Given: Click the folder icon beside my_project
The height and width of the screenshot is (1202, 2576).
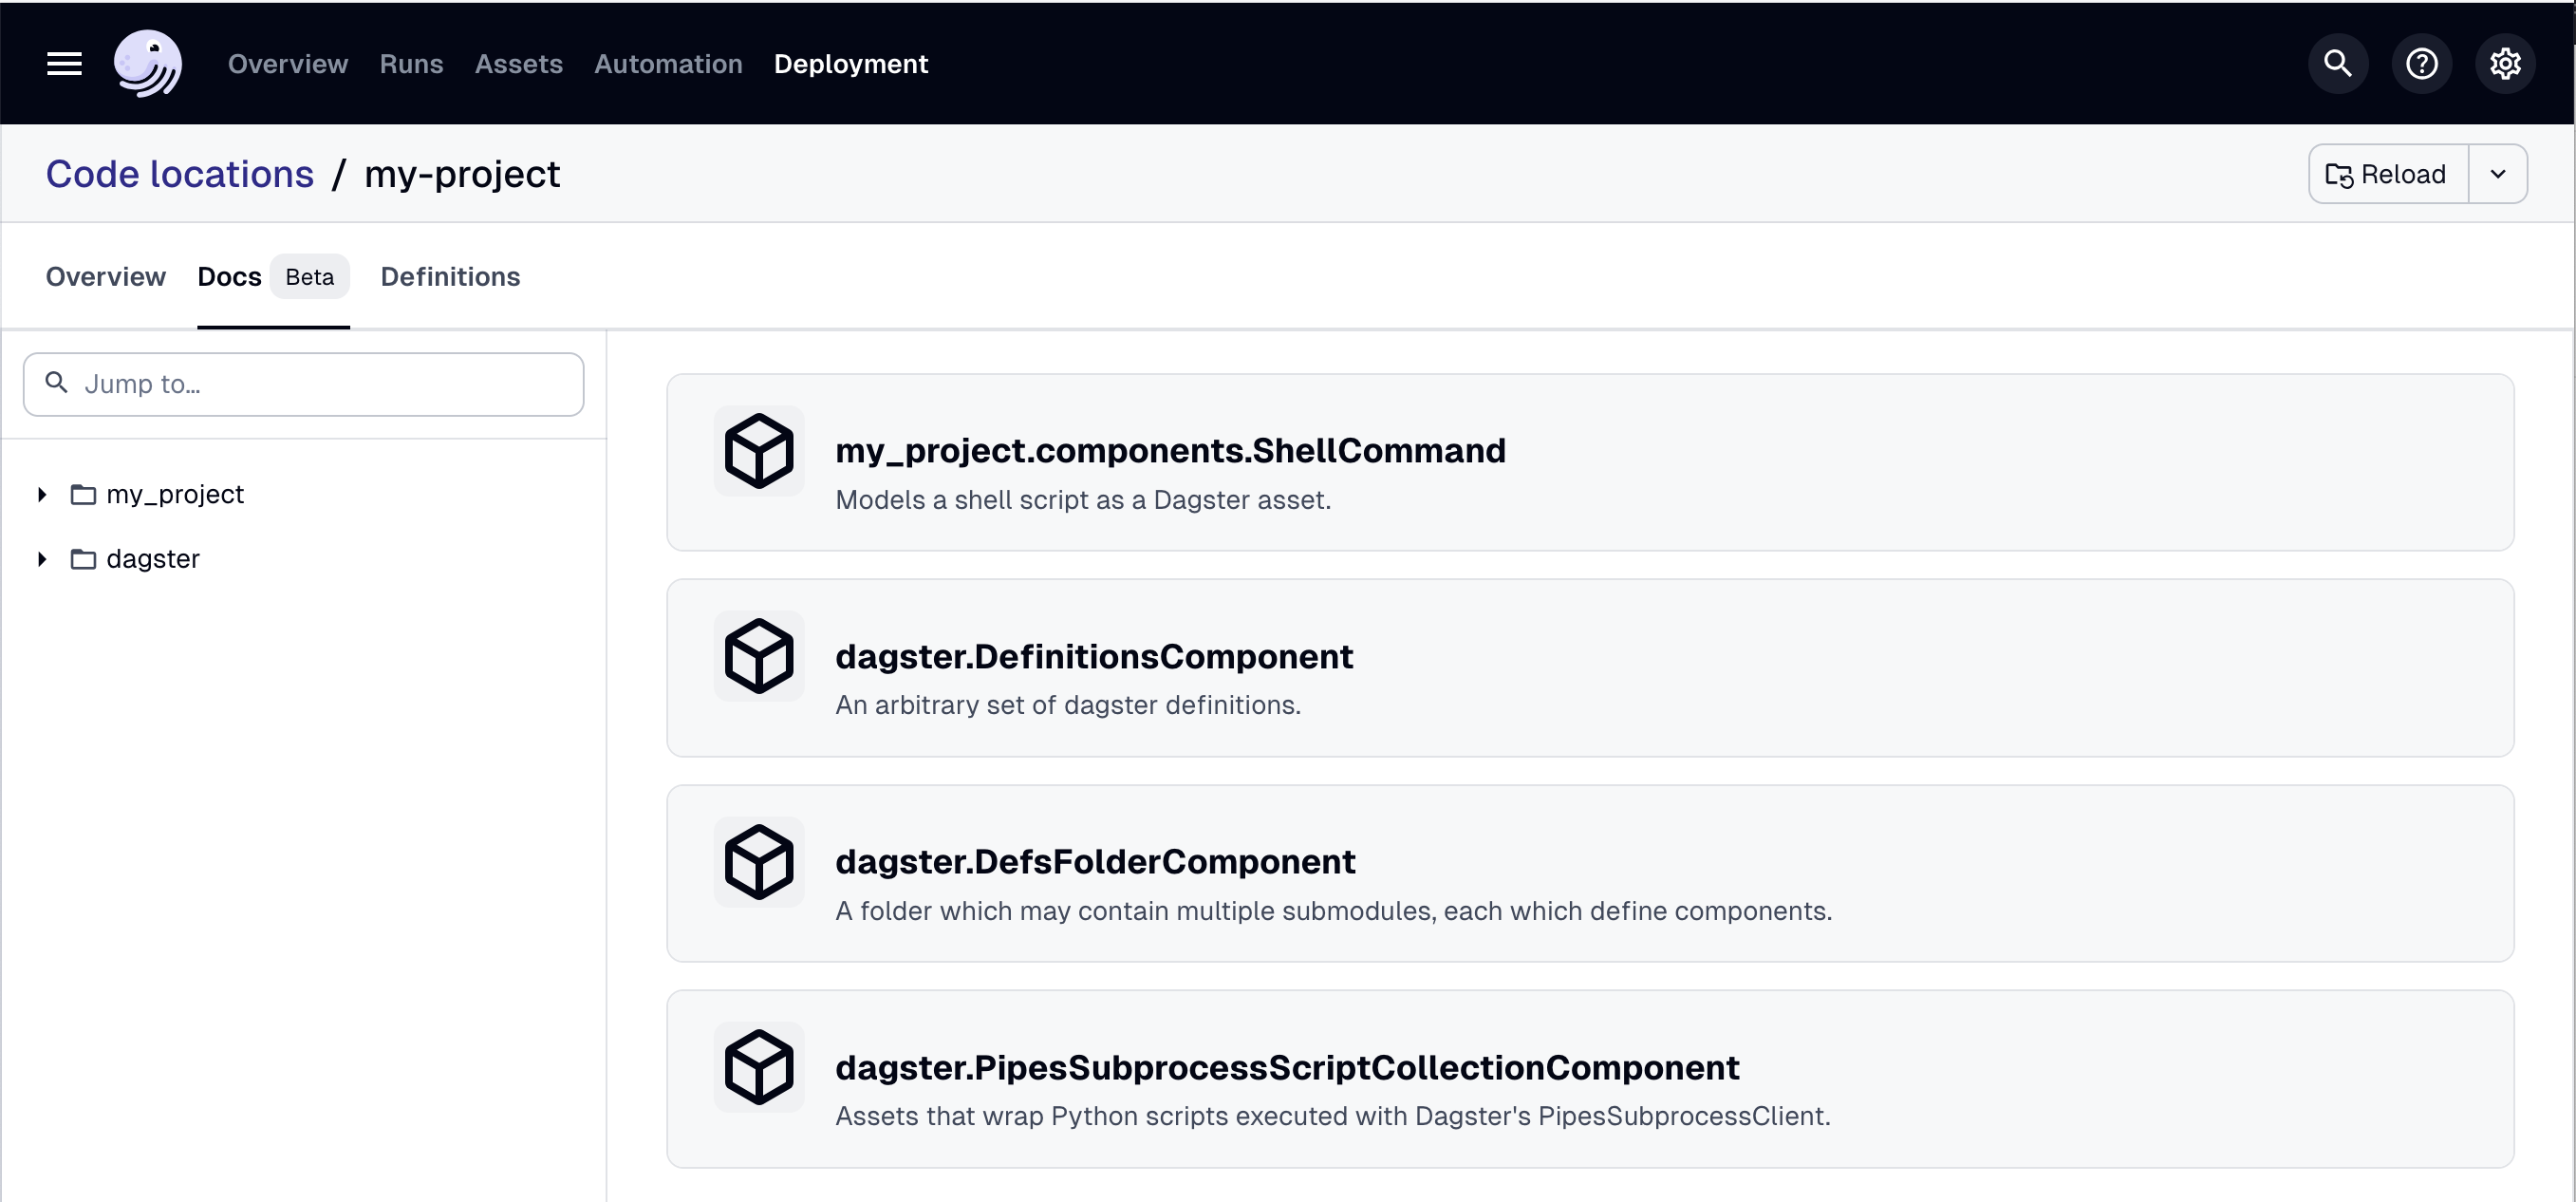Looking at the screenshot, I should pos(83,493).
